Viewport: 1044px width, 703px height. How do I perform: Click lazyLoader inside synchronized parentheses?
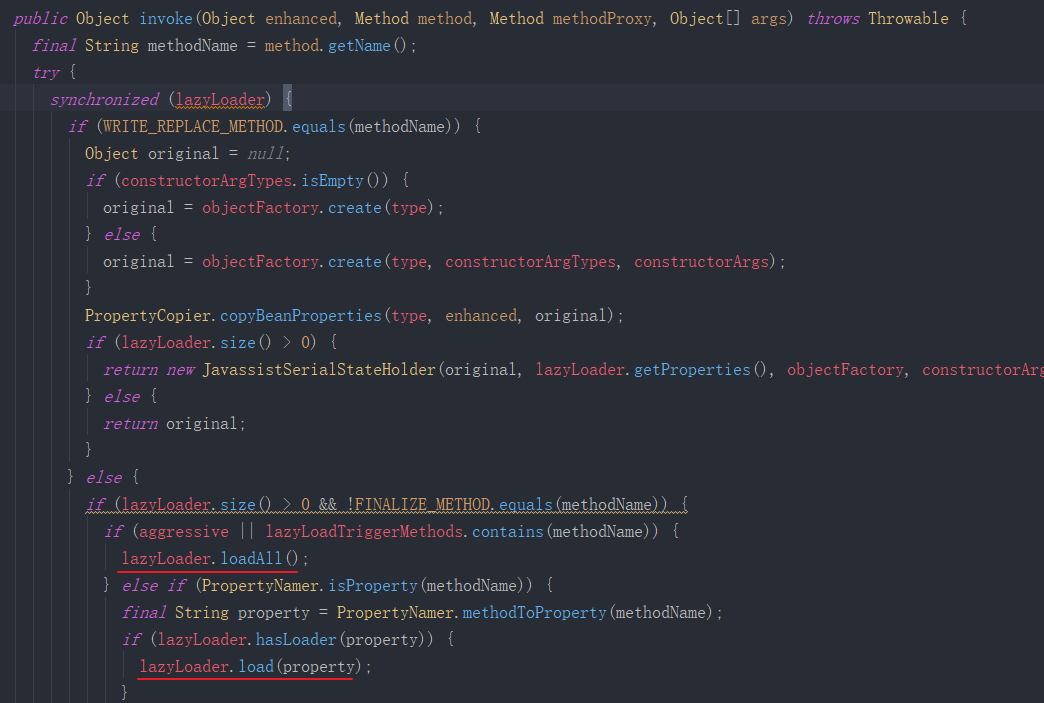coord(220,100)
